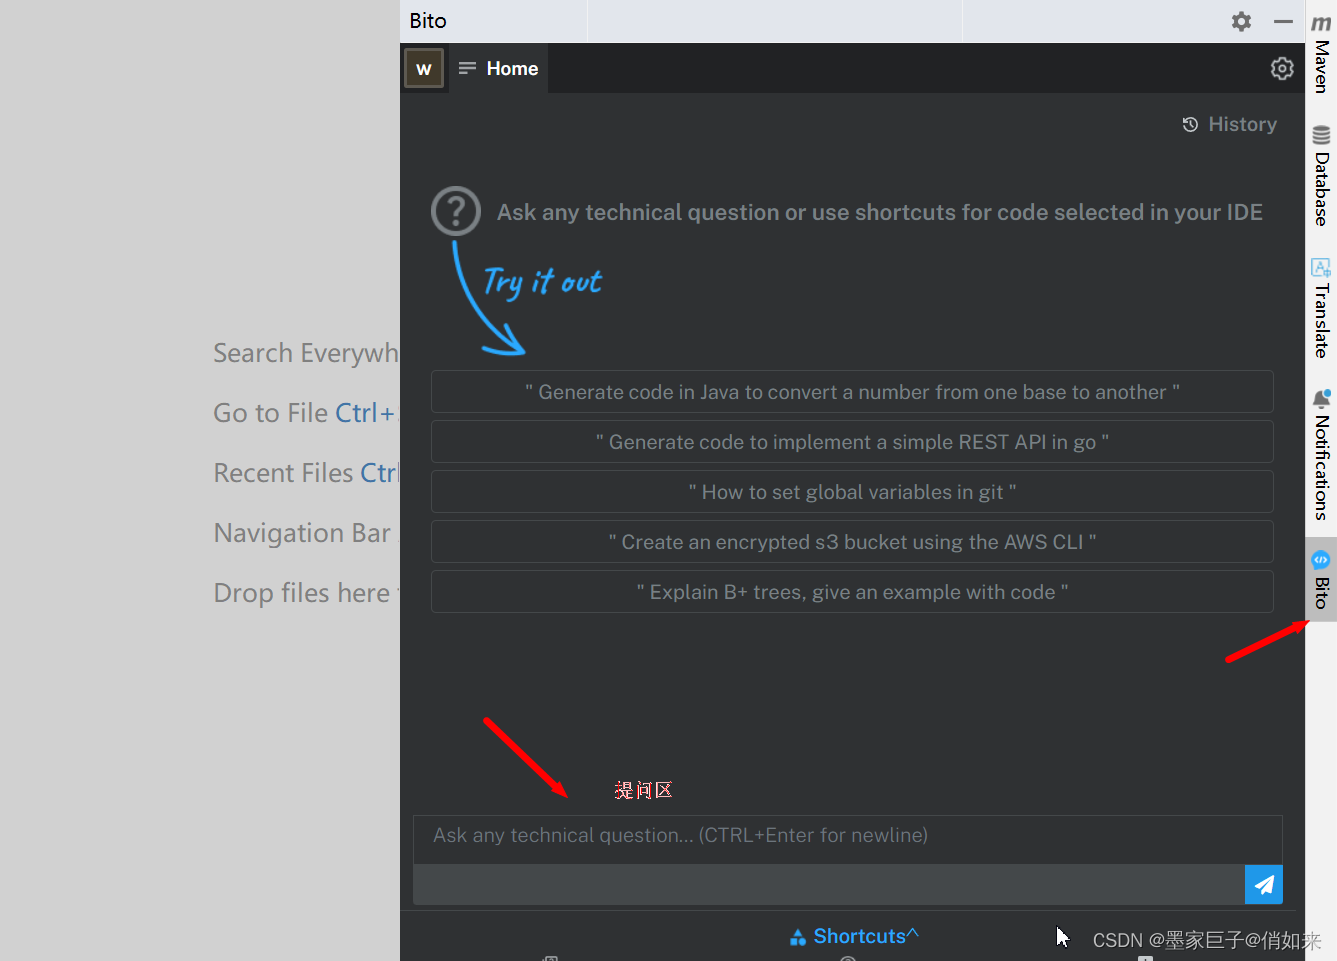Image resolution: width=1337 pixels, height=961 pixels.
Task: Focus the Ask any technical question field
Action: [847, 839]
